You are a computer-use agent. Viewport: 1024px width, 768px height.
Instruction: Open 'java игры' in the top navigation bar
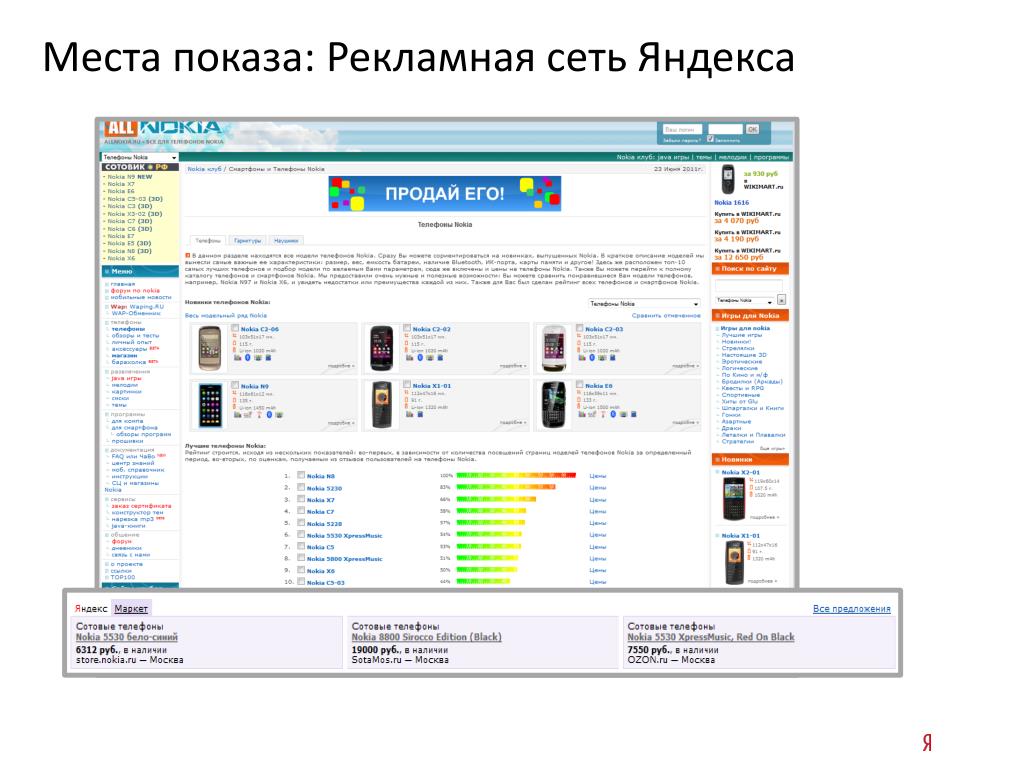click(x=674, y=157)
